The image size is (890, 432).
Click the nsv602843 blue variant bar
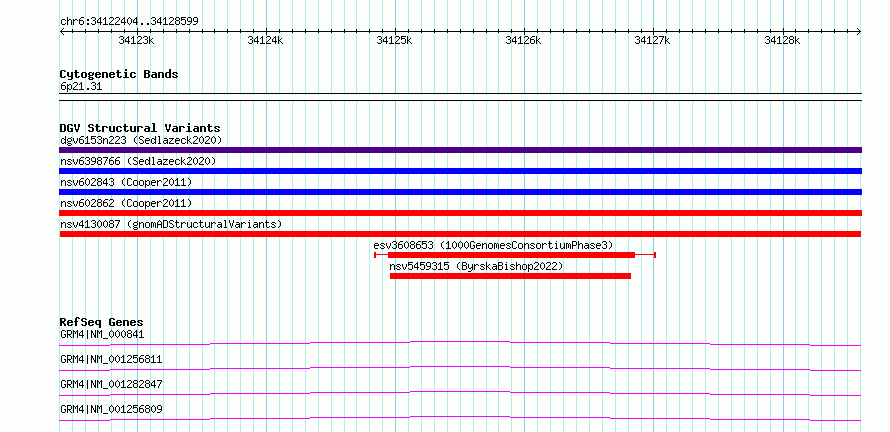pyautogui.click(x=460, y=192)
